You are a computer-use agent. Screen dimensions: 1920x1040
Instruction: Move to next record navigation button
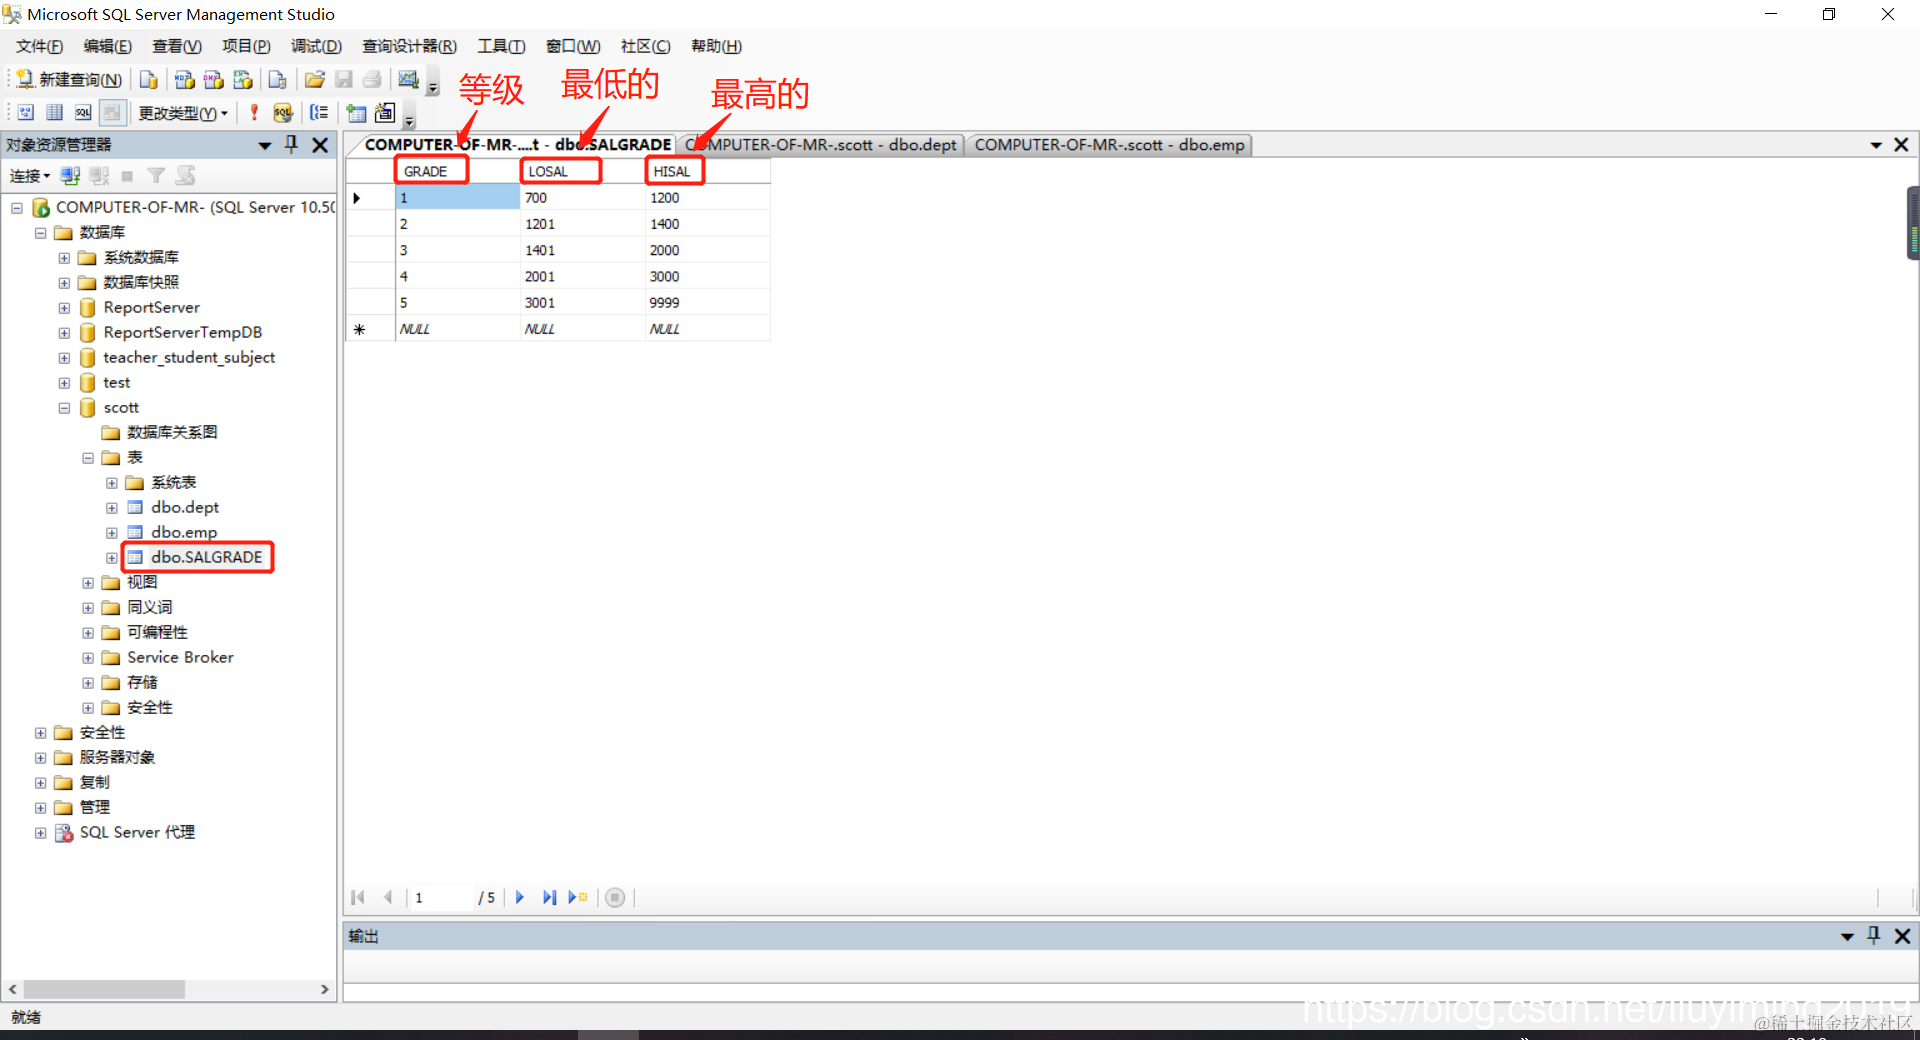coord(520,897)
